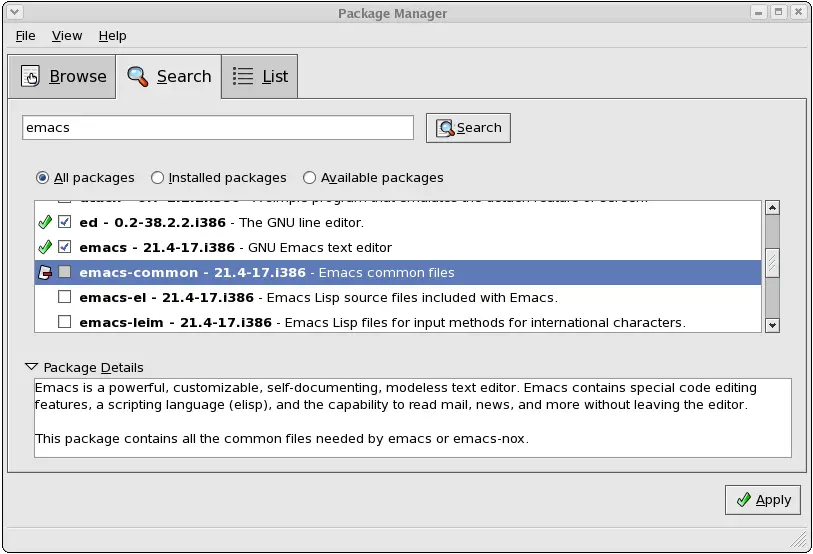This screenshot has width=813, height=554.
Task: Open the File menu
Action: tap(25, 36)
